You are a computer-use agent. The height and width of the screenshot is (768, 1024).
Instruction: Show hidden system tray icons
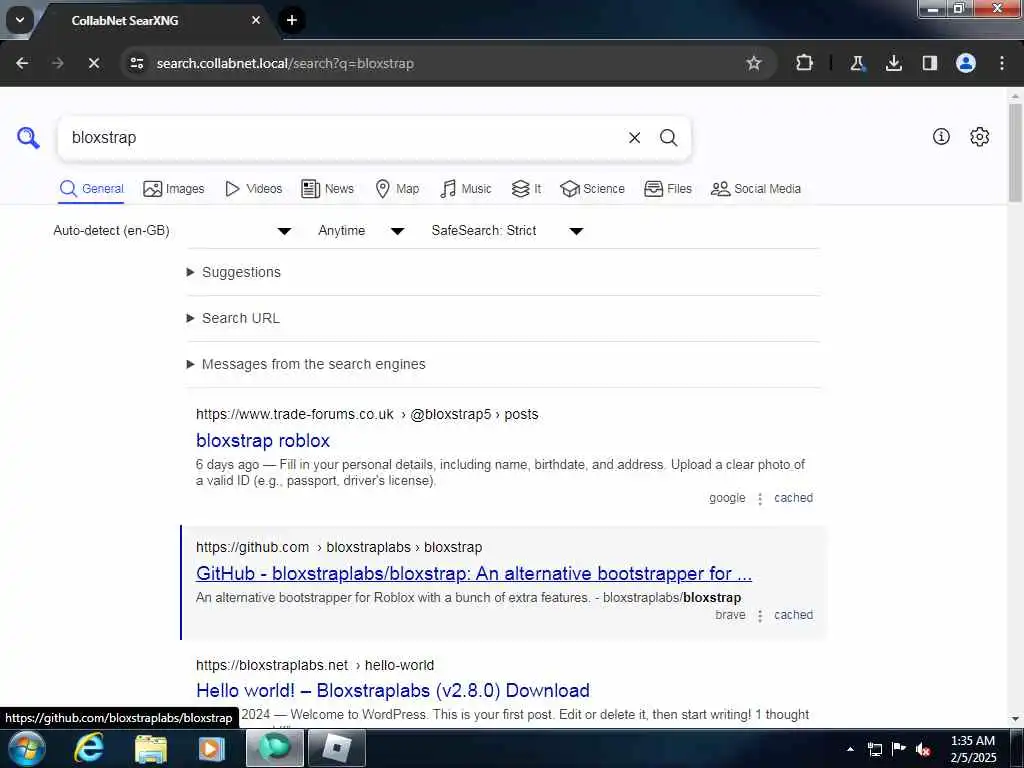point(850,749)
